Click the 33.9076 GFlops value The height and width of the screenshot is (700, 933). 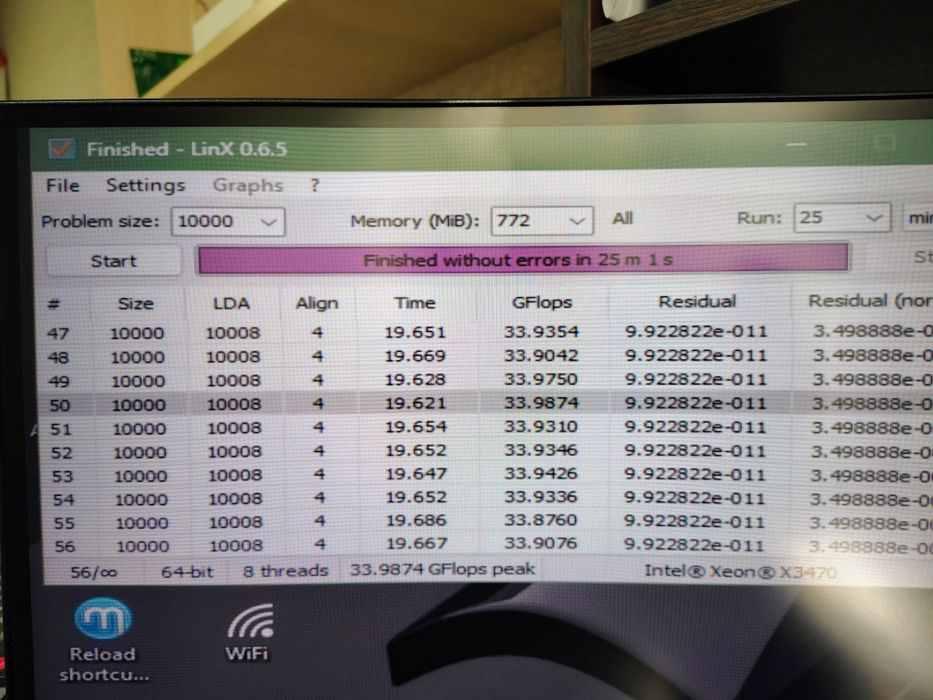click(x=541, y=543)
